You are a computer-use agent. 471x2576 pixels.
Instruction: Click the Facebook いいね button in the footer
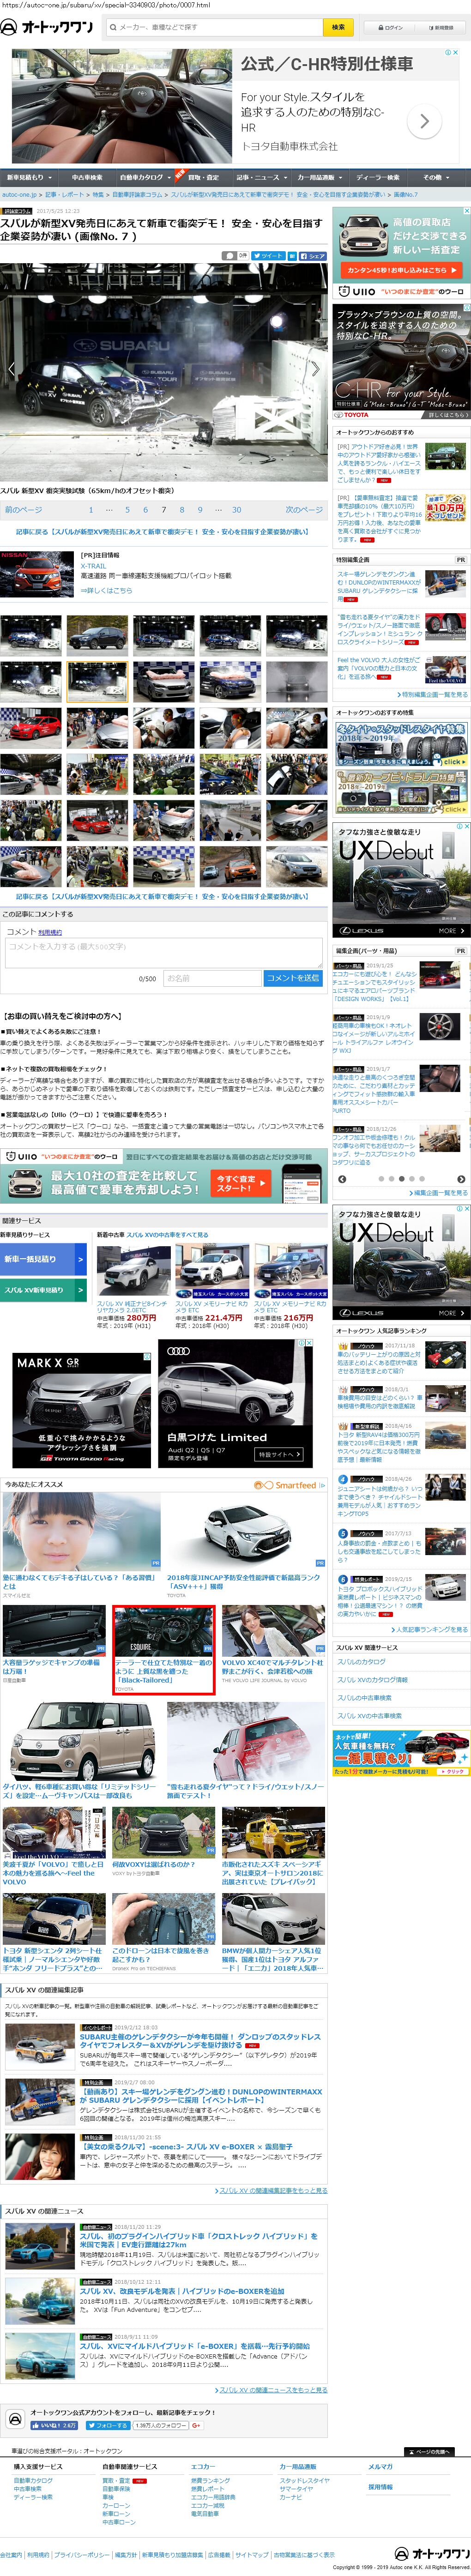tap(54, 2425)
